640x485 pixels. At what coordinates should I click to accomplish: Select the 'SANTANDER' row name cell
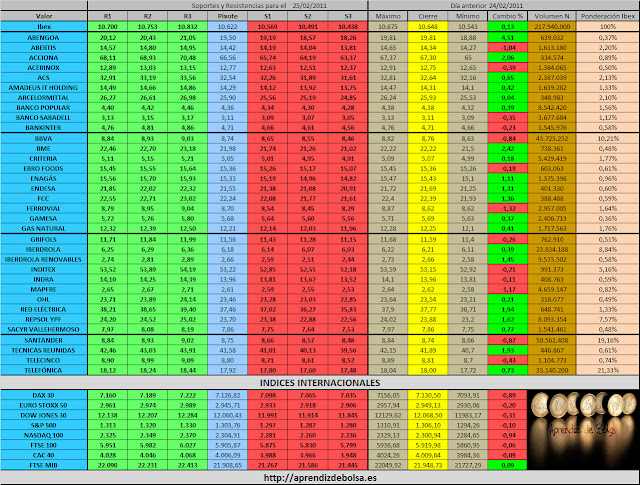tap(44, 340)
